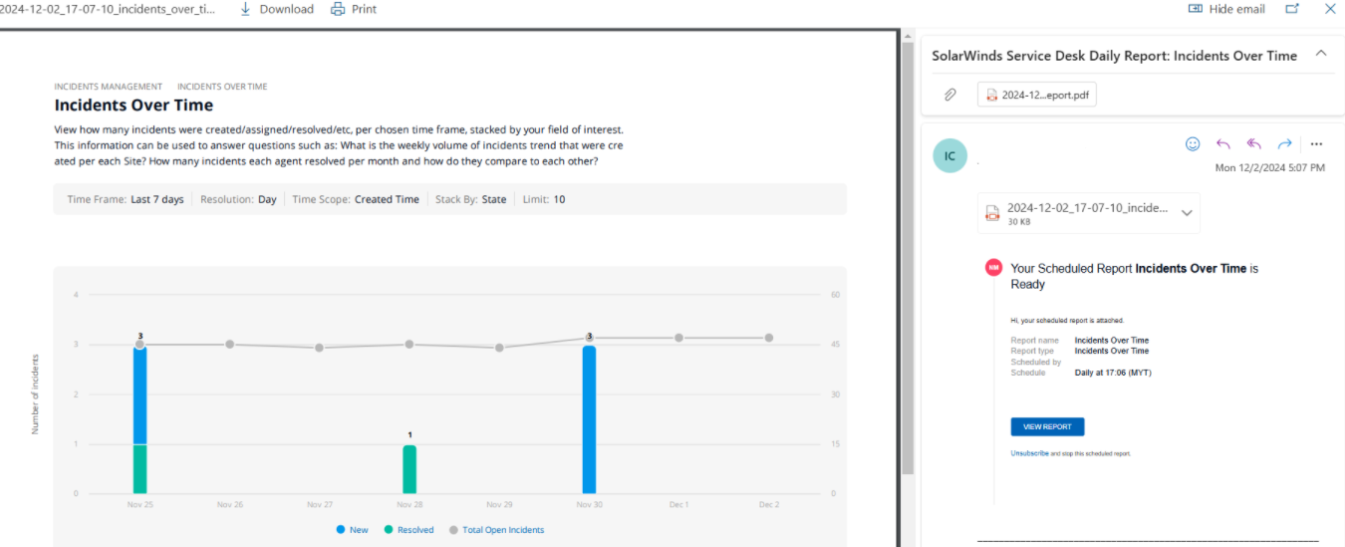Click the Daily at 17:06 (MYT) schedule text

click(x=1113, y=373)
